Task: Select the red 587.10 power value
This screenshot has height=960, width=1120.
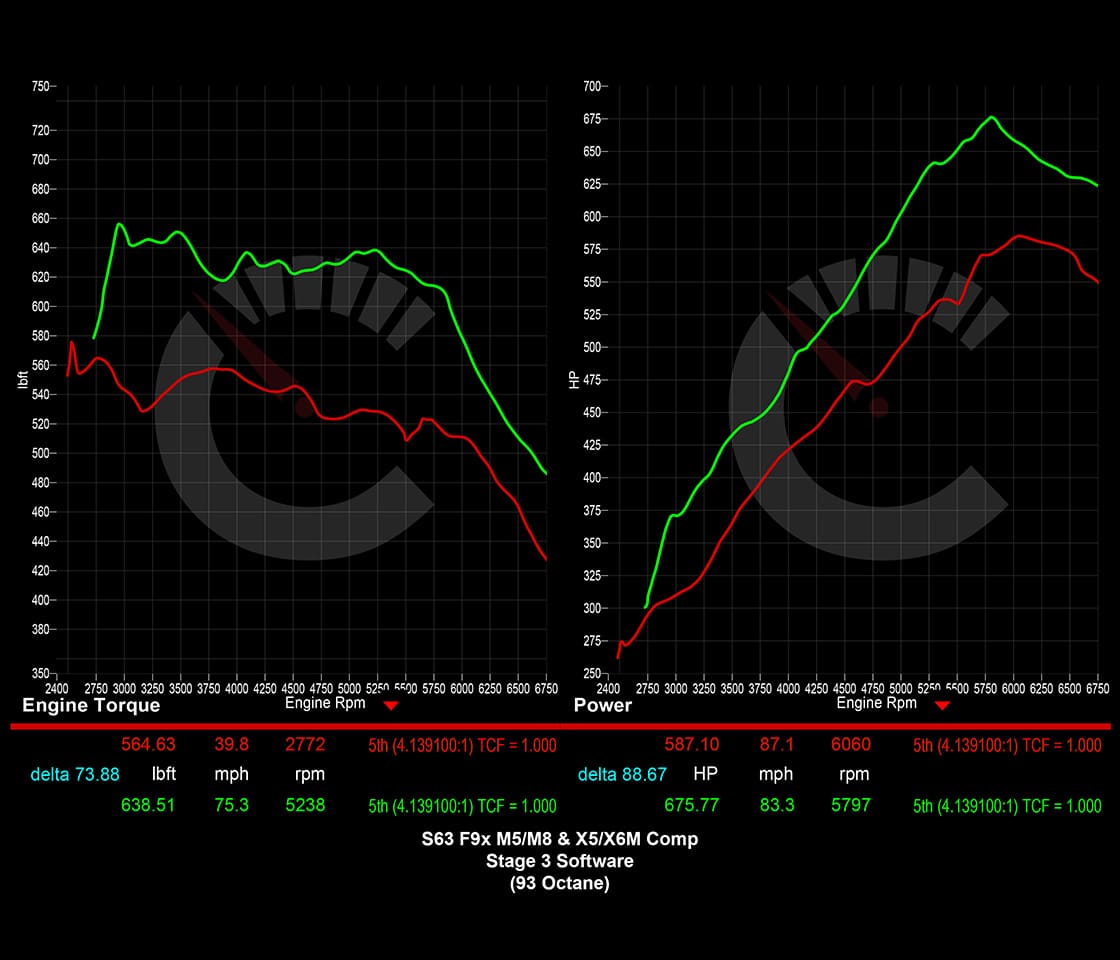Action: tap(692, 744)
